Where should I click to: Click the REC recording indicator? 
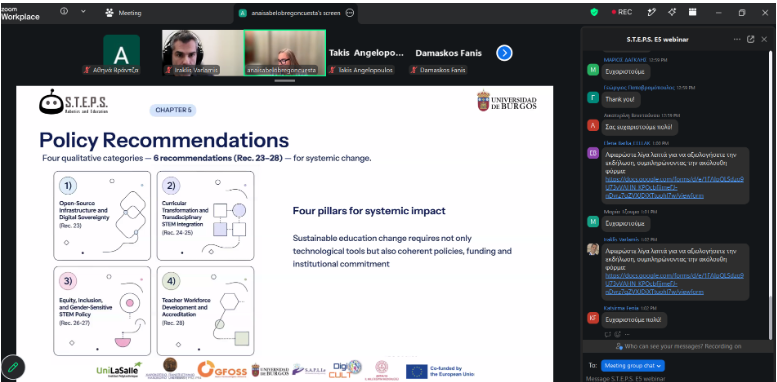[x=622, y=12]
